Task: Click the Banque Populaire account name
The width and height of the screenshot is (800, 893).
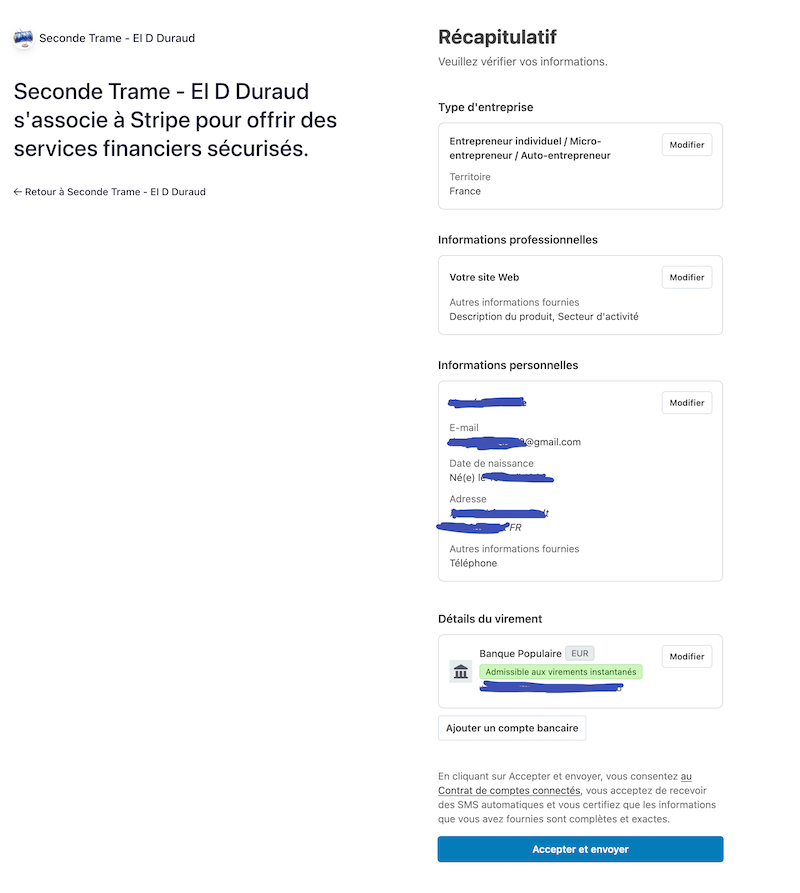Action: coord(520,653)
